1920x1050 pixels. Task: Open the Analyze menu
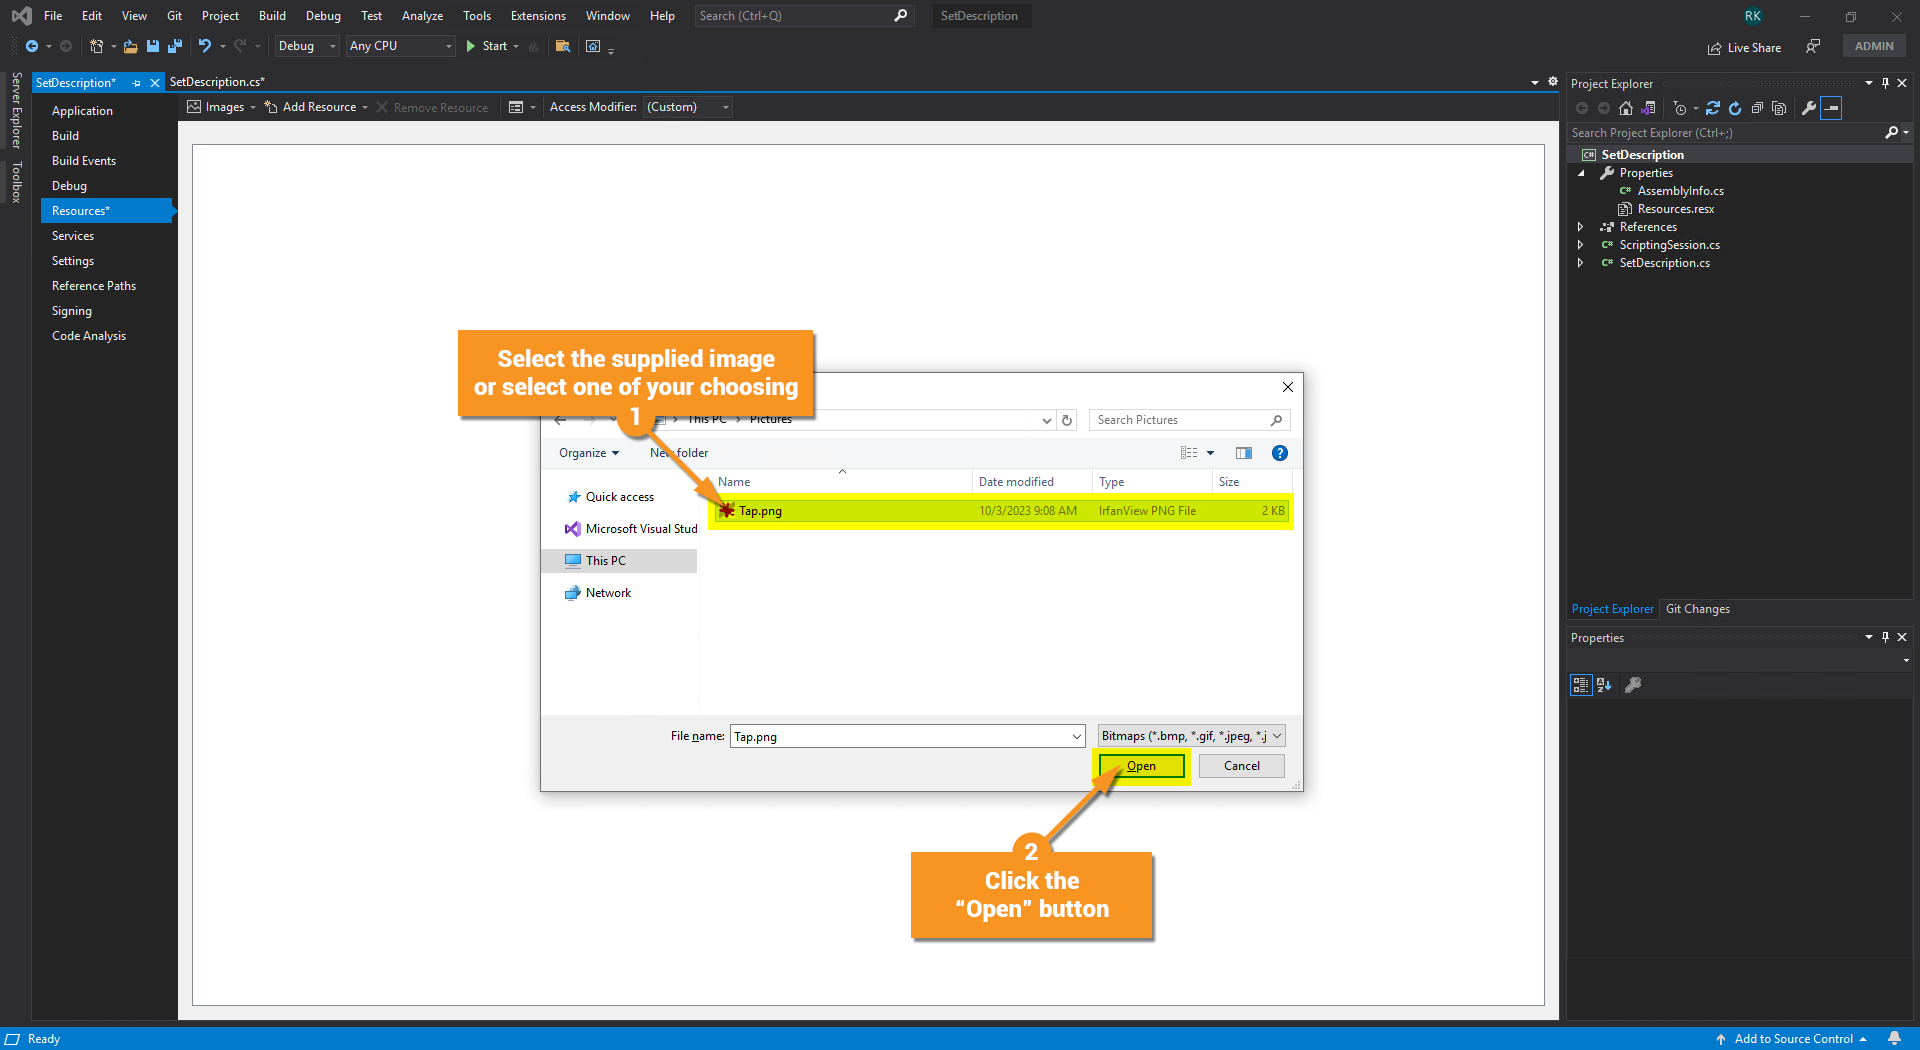(x=422, y=16)
